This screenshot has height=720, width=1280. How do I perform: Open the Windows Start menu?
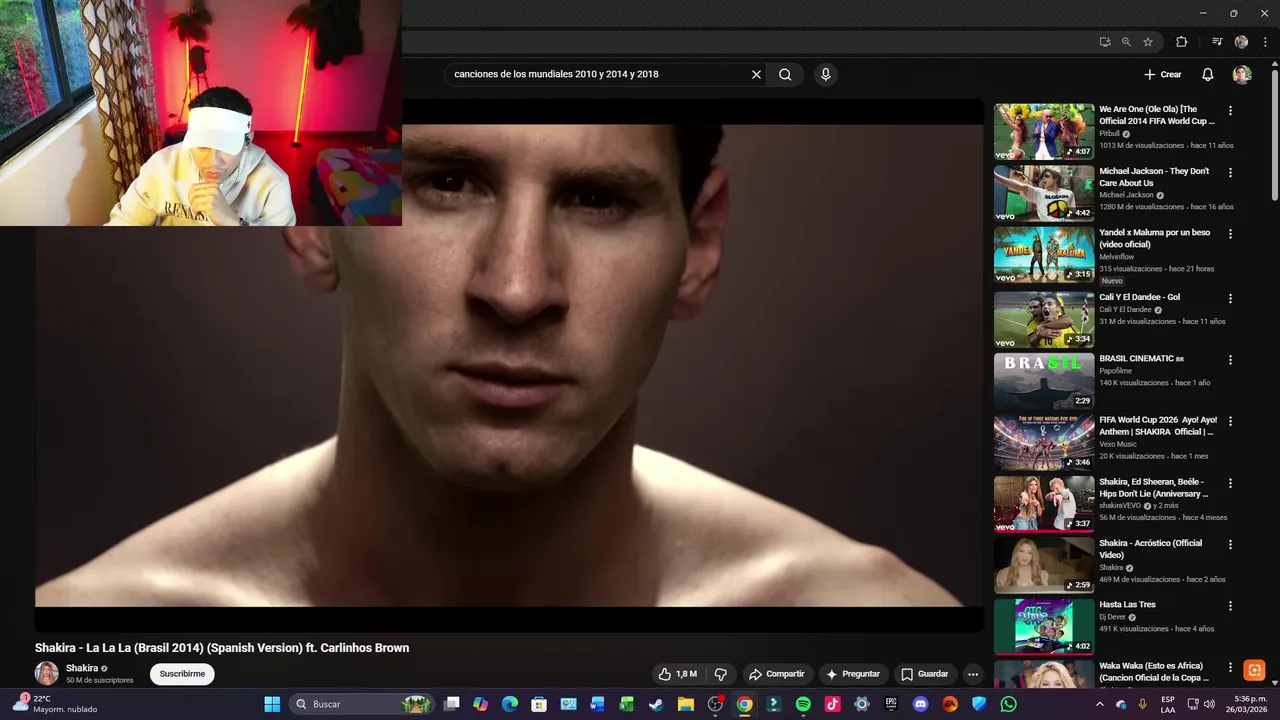pos(272,704)
